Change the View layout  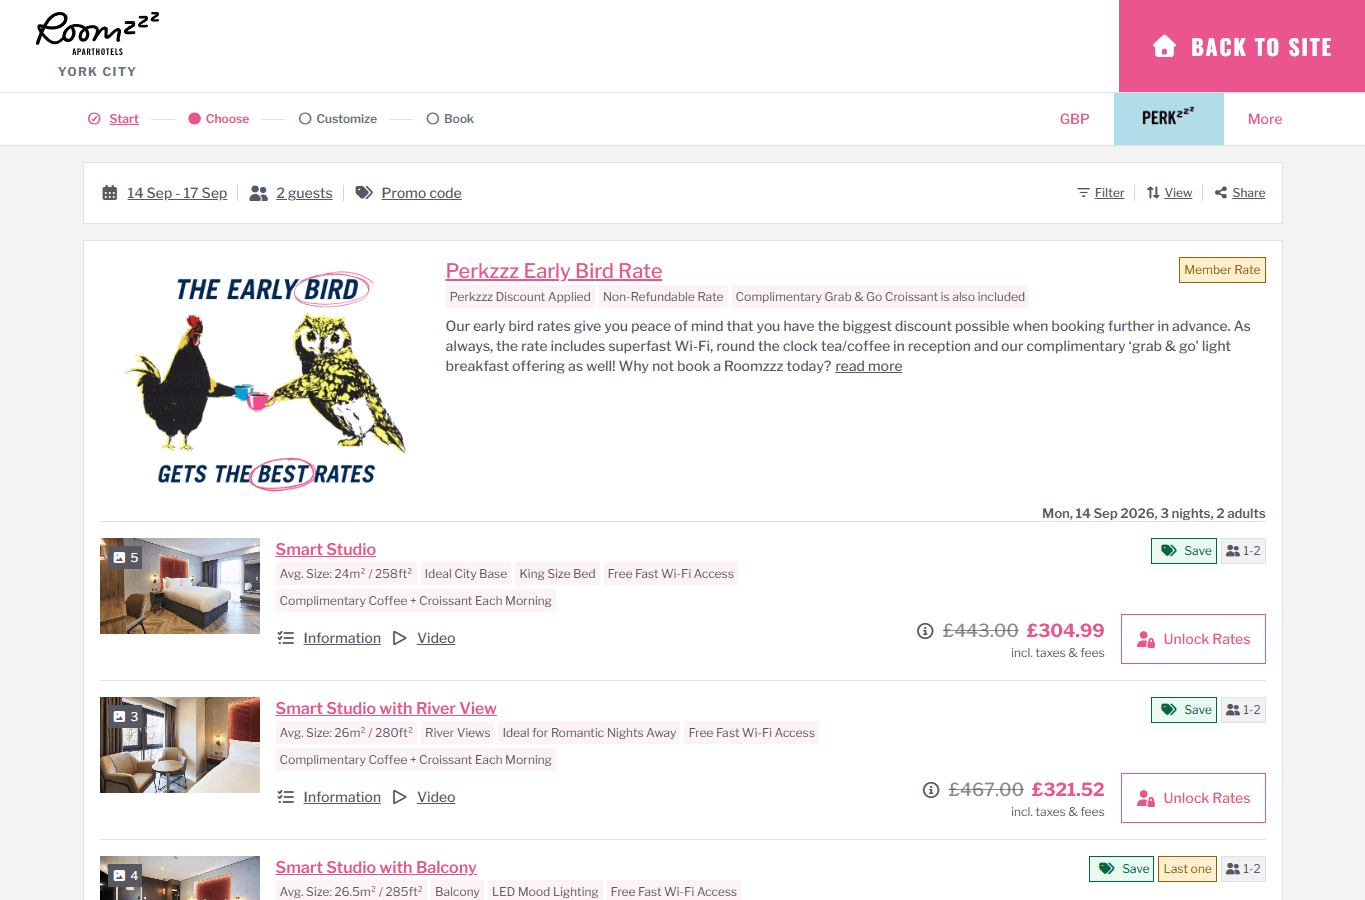[1178, 193]
